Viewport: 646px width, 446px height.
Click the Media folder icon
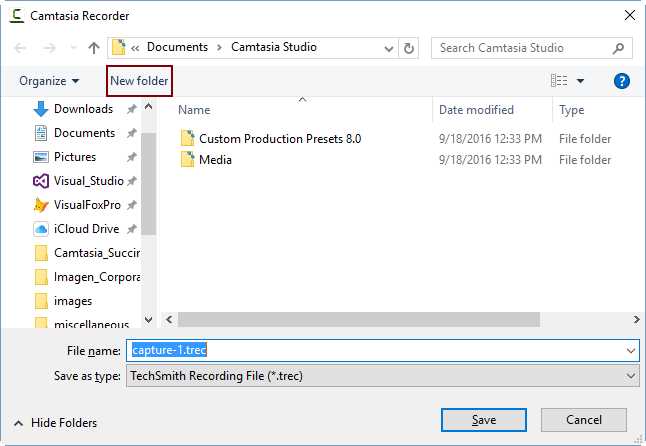187,159
